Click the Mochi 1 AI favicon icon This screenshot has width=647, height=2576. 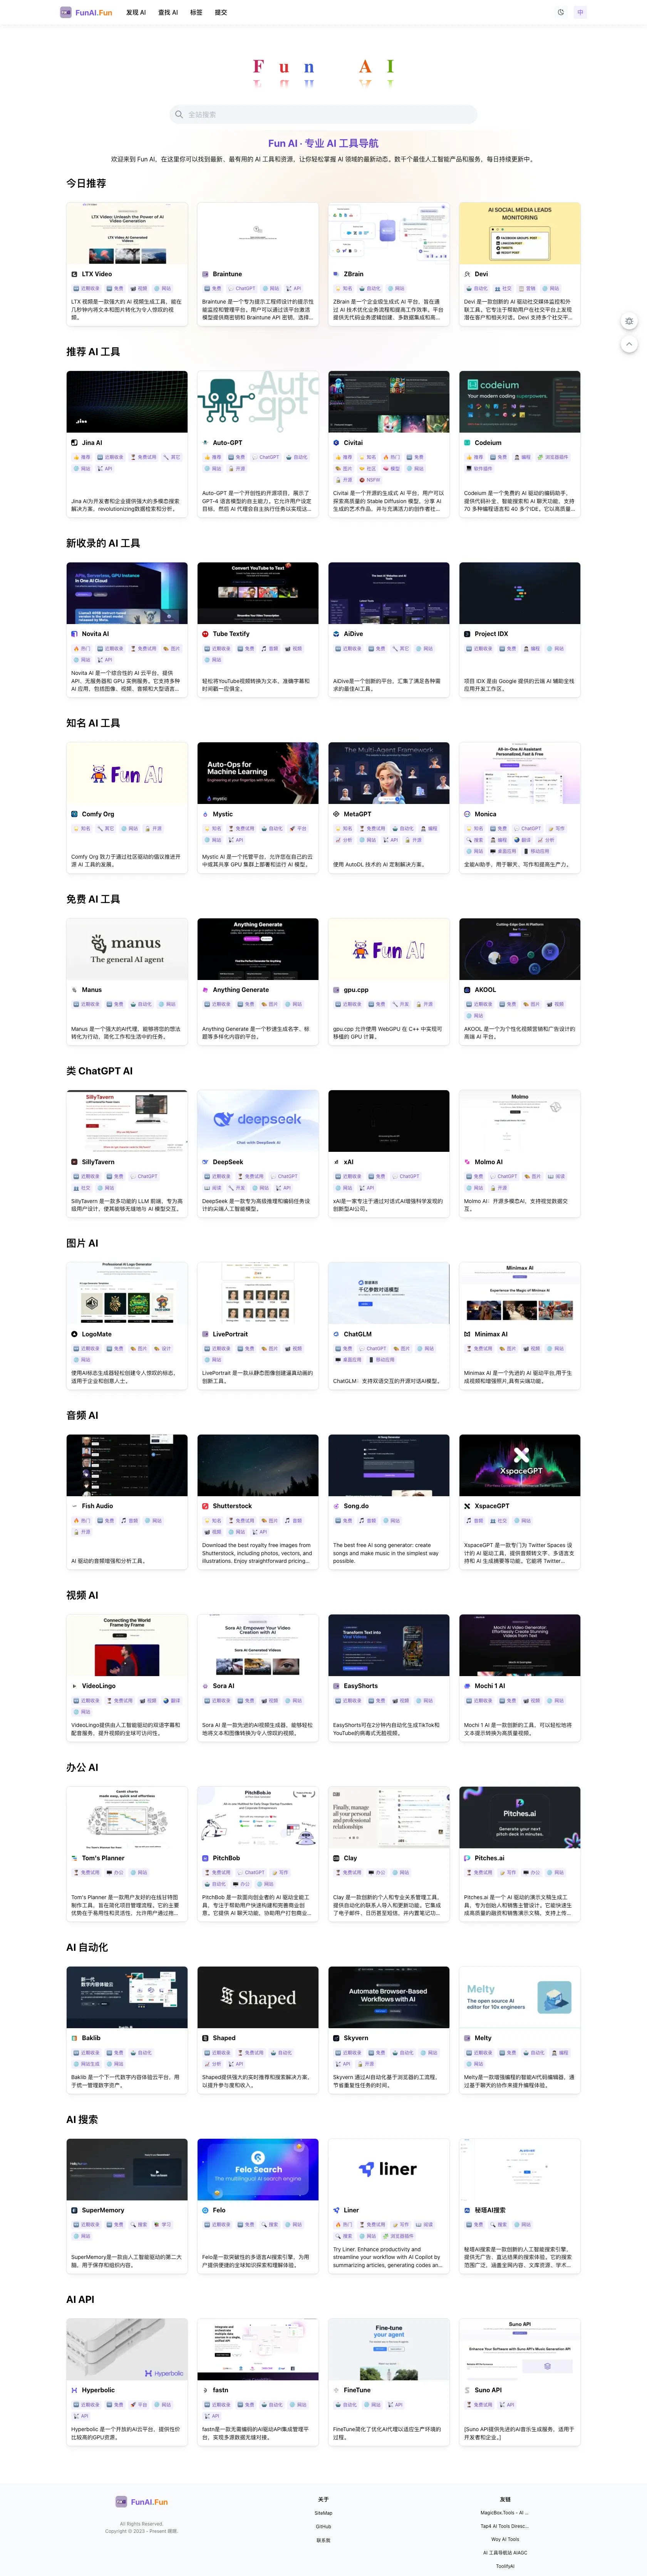pyautogui.click(x=467, y=1686)
